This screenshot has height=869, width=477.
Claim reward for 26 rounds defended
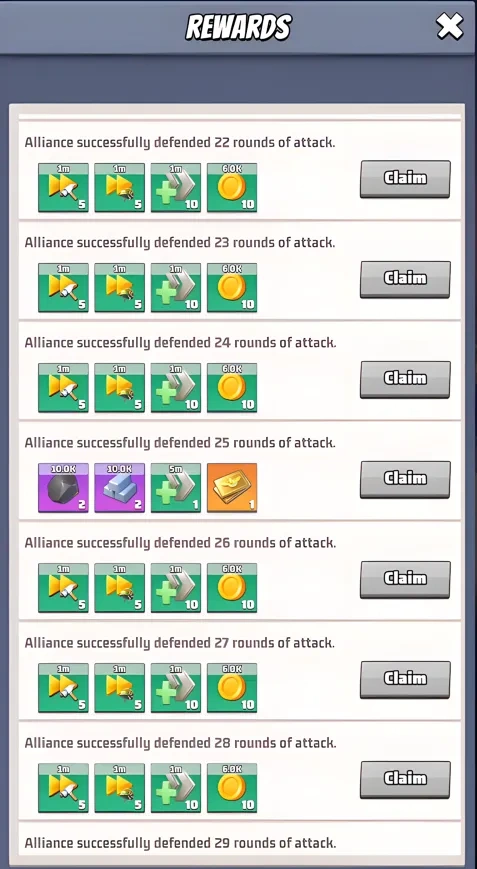click(x=405, y=579)
